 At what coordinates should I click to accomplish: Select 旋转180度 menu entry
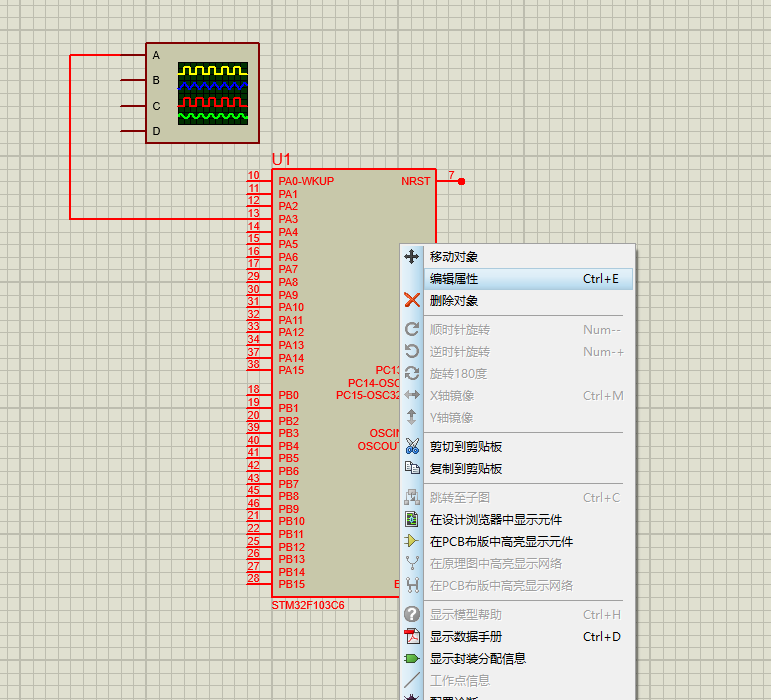coord(458,374)
